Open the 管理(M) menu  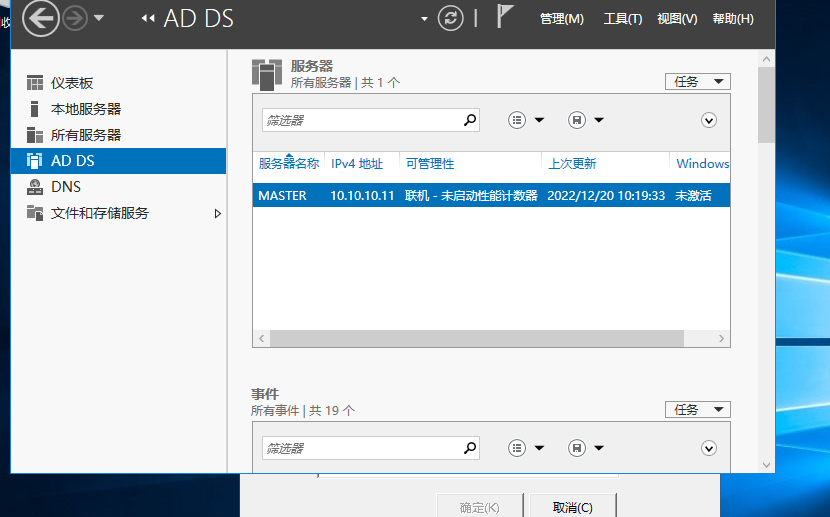point(562,19)
